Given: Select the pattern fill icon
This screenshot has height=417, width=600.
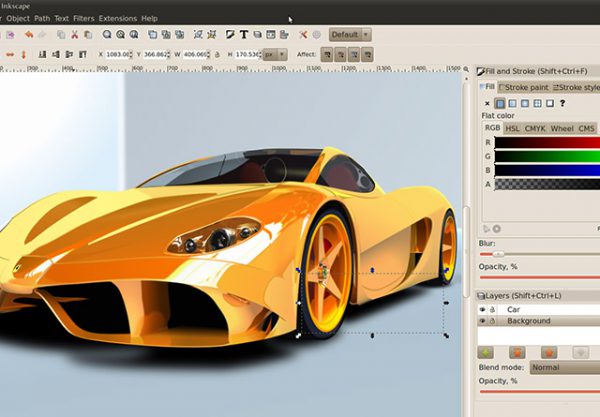Looking at the screenshot, I should 537,103.
